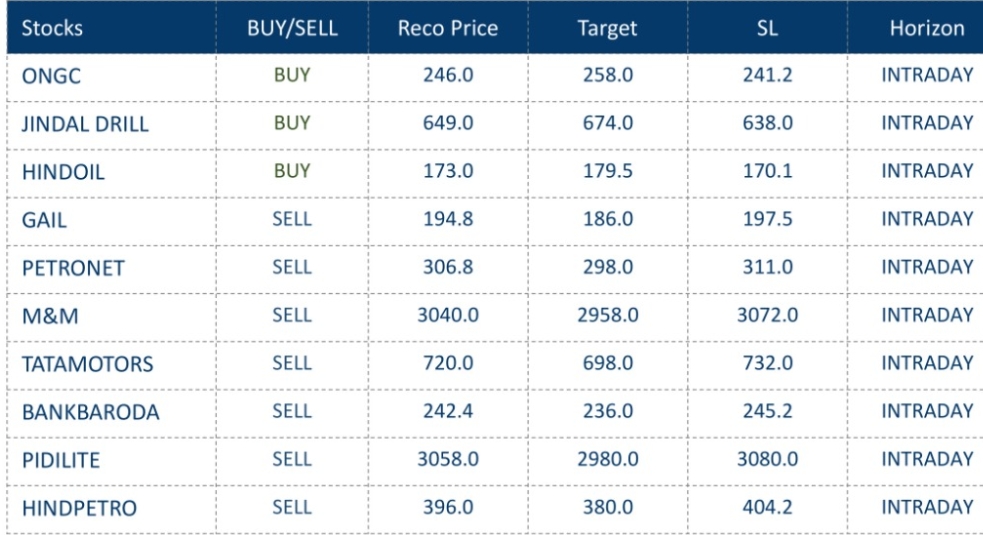This screenshot has height=535, width=983.
Task: Select the TATAMOTORS target 698.0 cell
Action: 608,364
